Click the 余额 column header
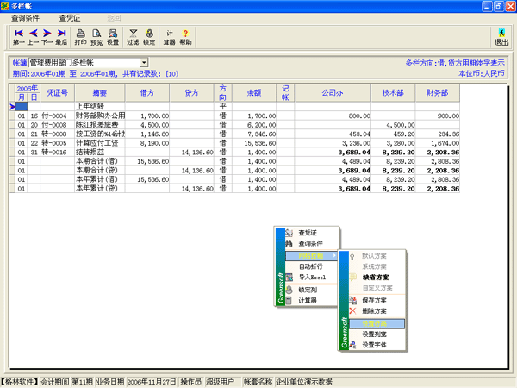Screen dimensions: 517x388 point(254,93)
